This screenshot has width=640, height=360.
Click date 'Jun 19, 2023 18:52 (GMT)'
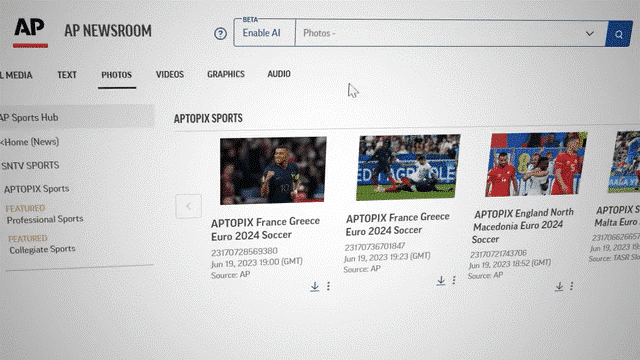[x=510, y=264]
